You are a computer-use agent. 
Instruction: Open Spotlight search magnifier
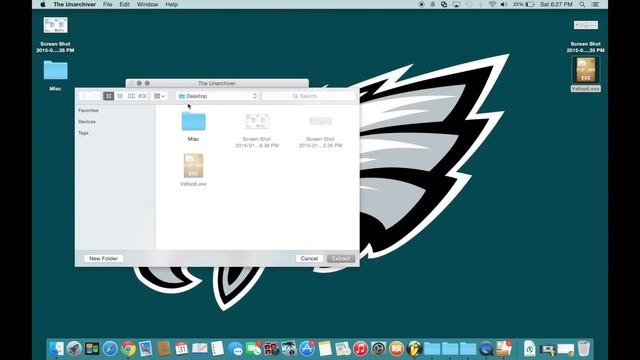[582, 4]
